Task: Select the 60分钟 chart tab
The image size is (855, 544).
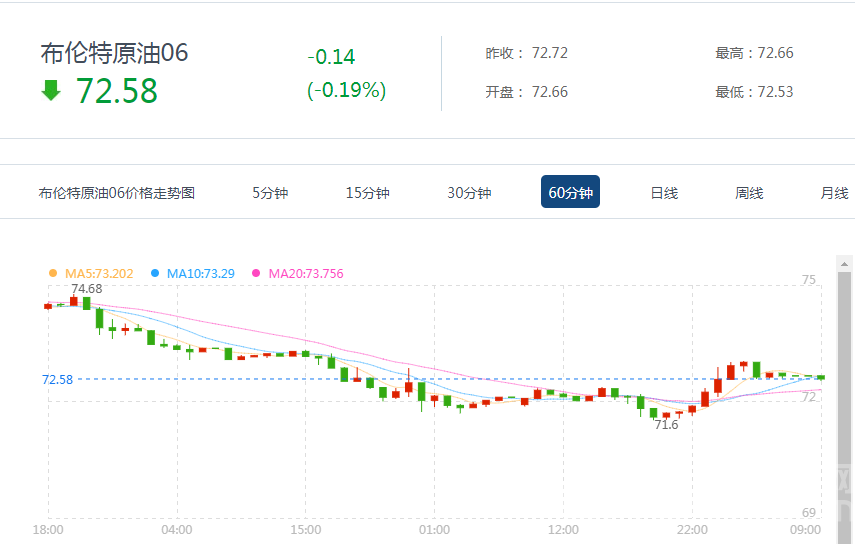Action: (570, 191)
